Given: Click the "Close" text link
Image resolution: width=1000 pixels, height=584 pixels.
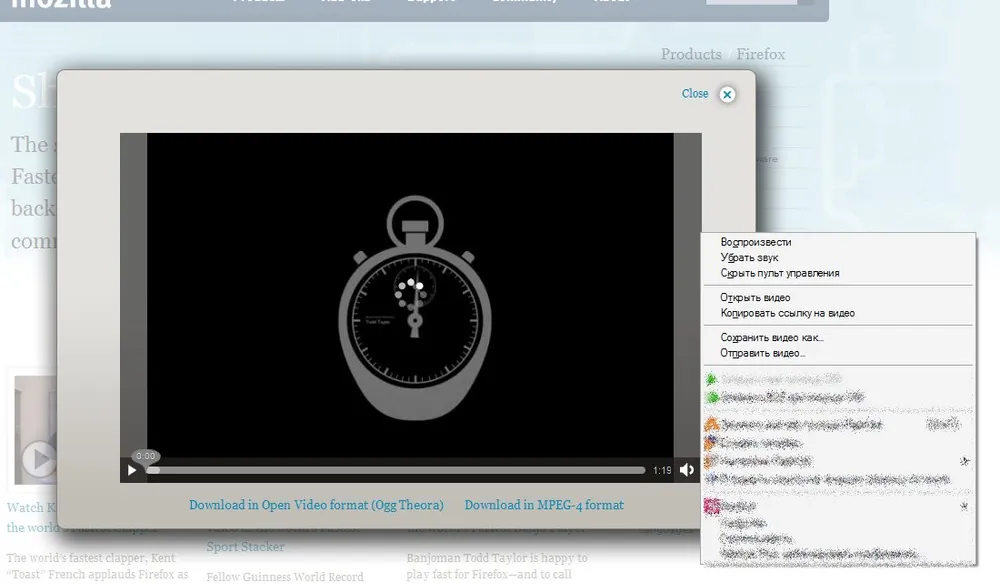Looking at the screenshot, I should click(x=694, y=93).
